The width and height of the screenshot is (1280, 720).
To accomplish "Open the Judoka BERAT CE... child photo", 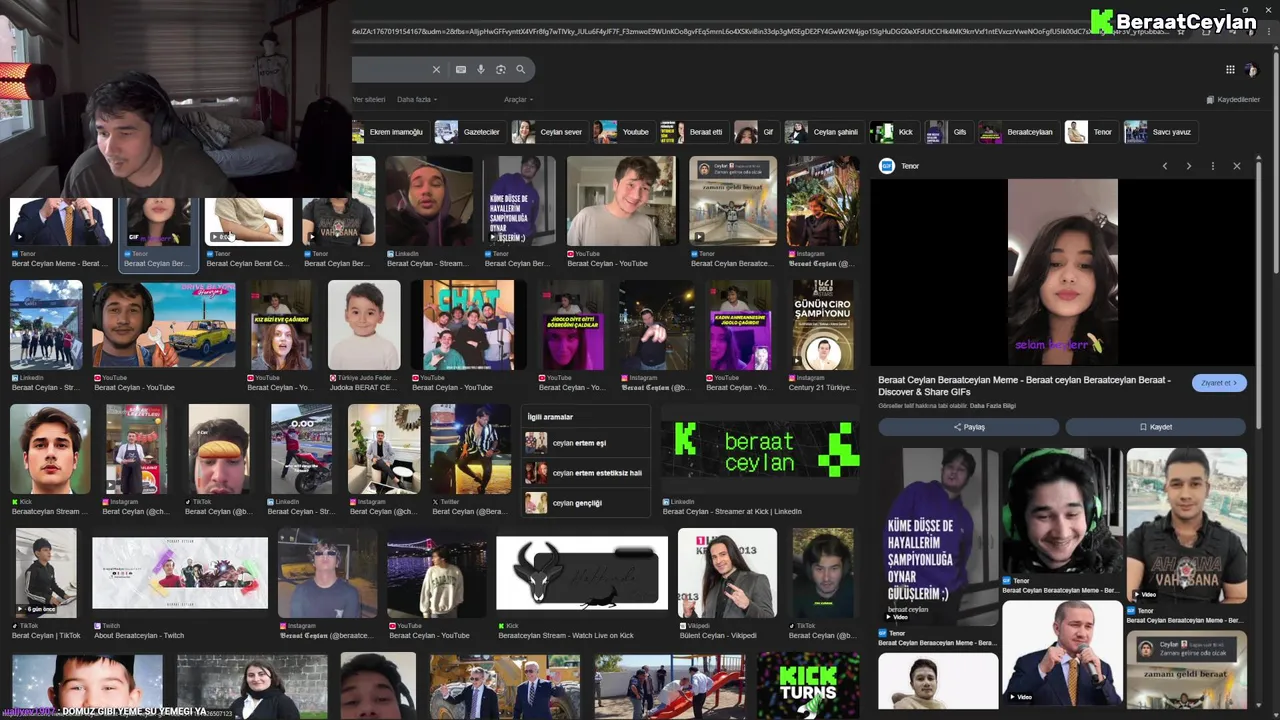I will coord(364,325).
